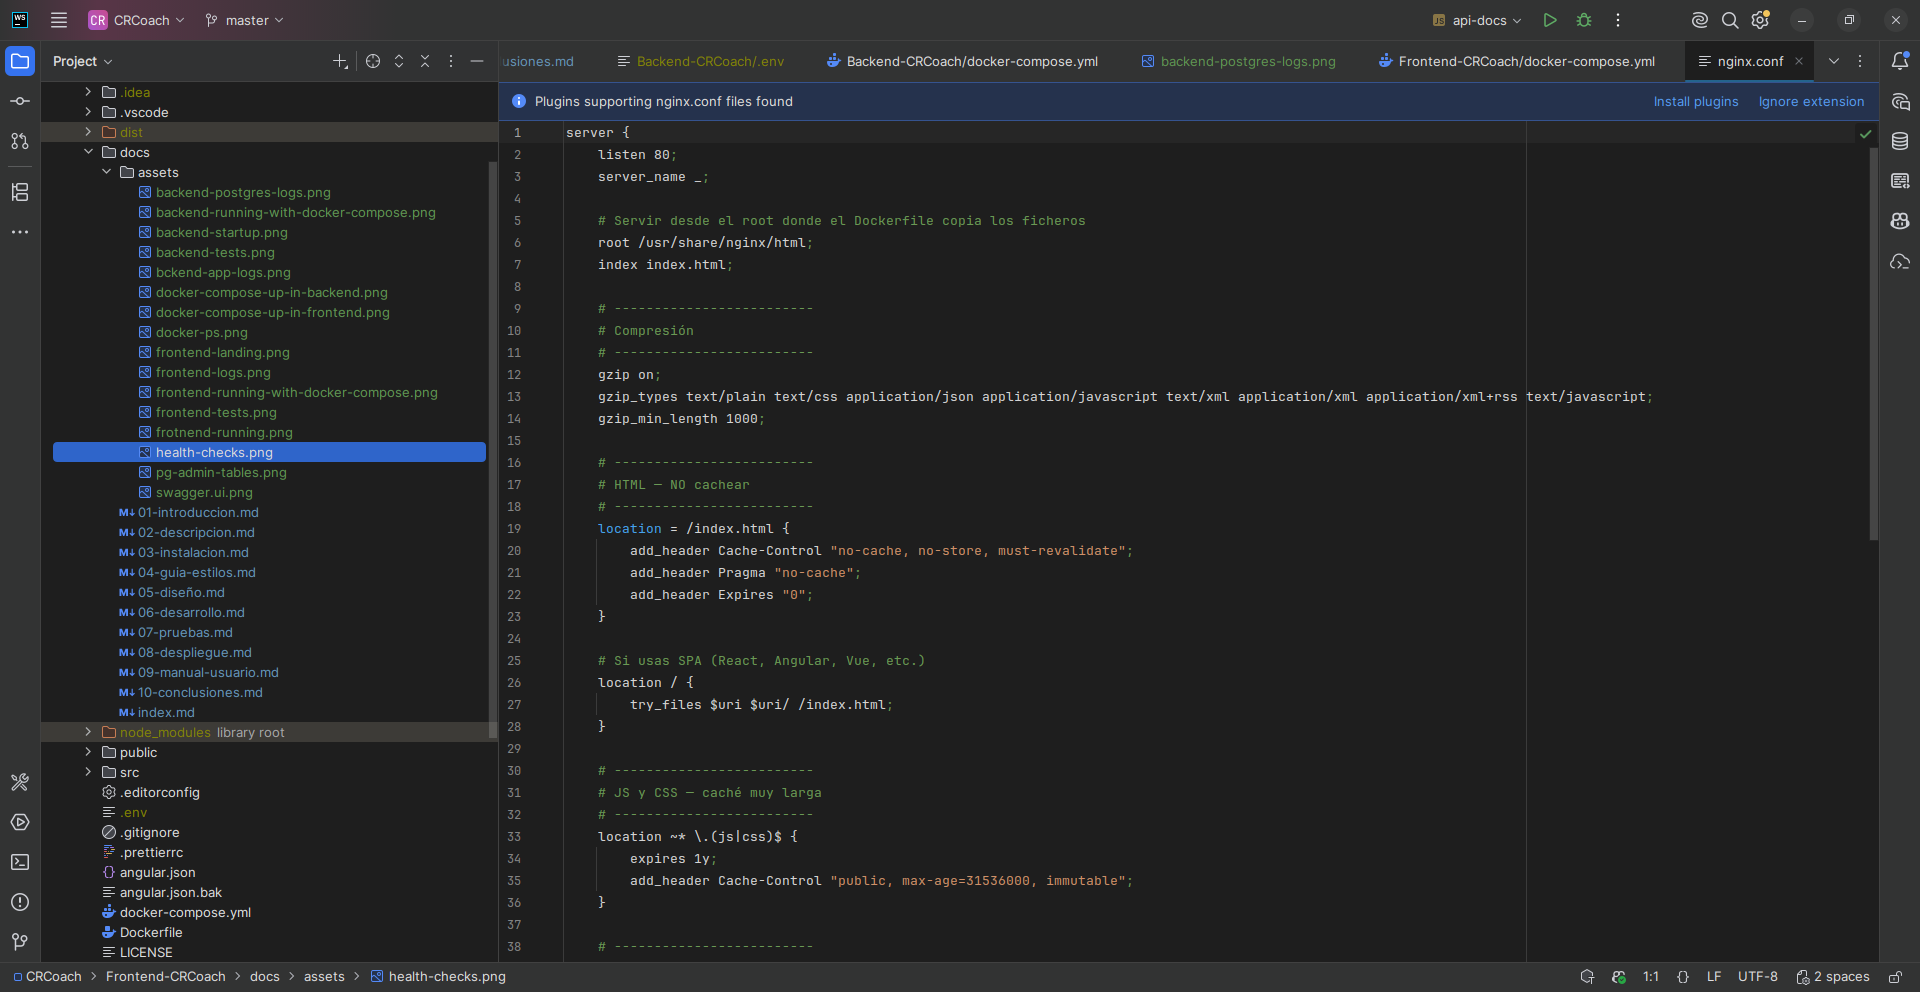Click the Notifications bell icon
This screenshot has width=1920, height=992.
(x=1900, y=61)
